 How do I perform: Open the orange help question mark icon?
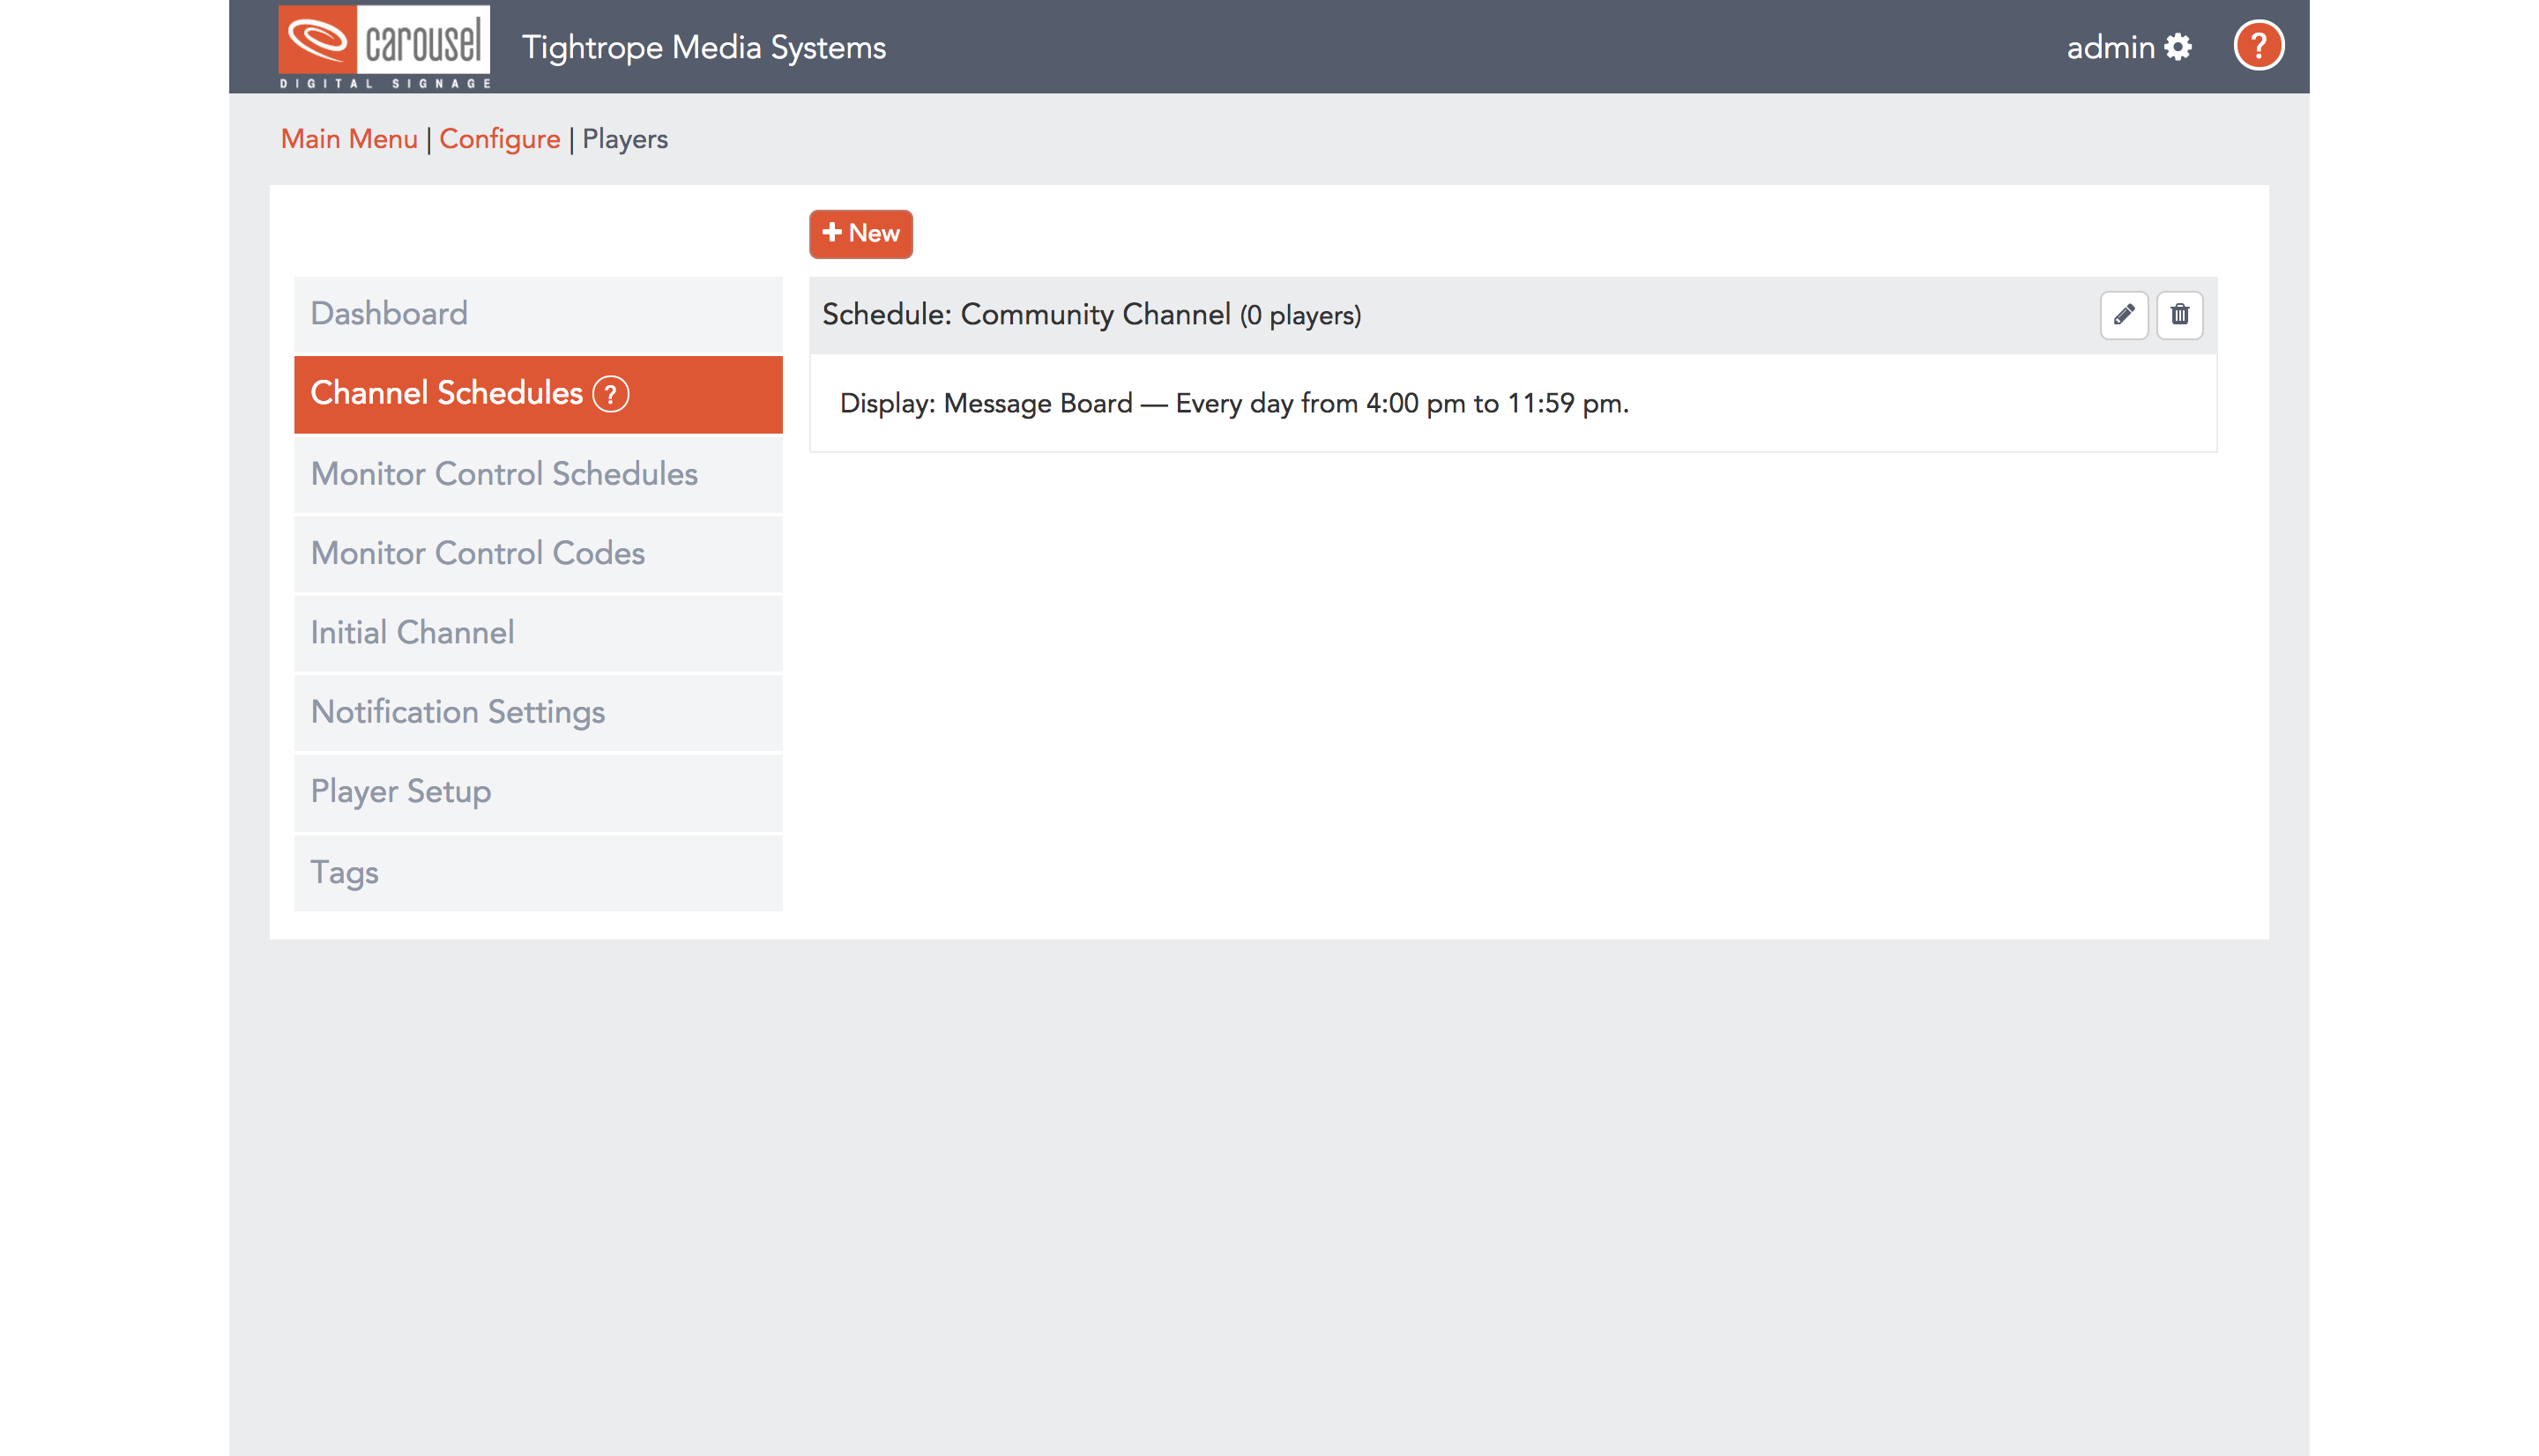click(2257, 46)
